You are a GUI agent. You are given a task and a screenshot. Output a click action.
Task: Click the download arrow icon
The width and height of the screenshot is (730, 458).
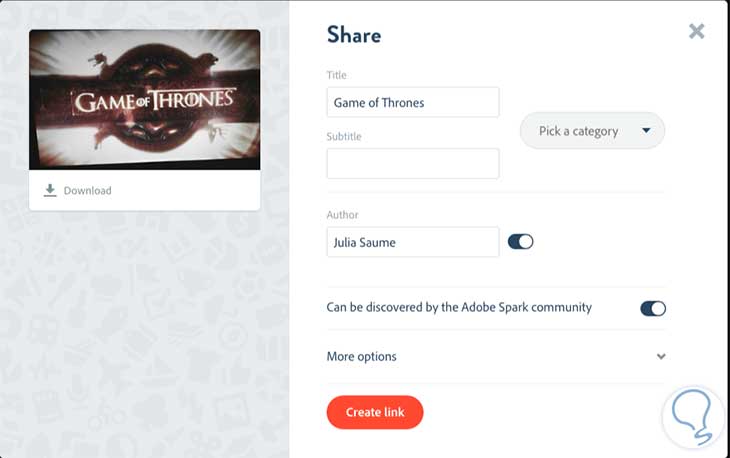[50, 190]
